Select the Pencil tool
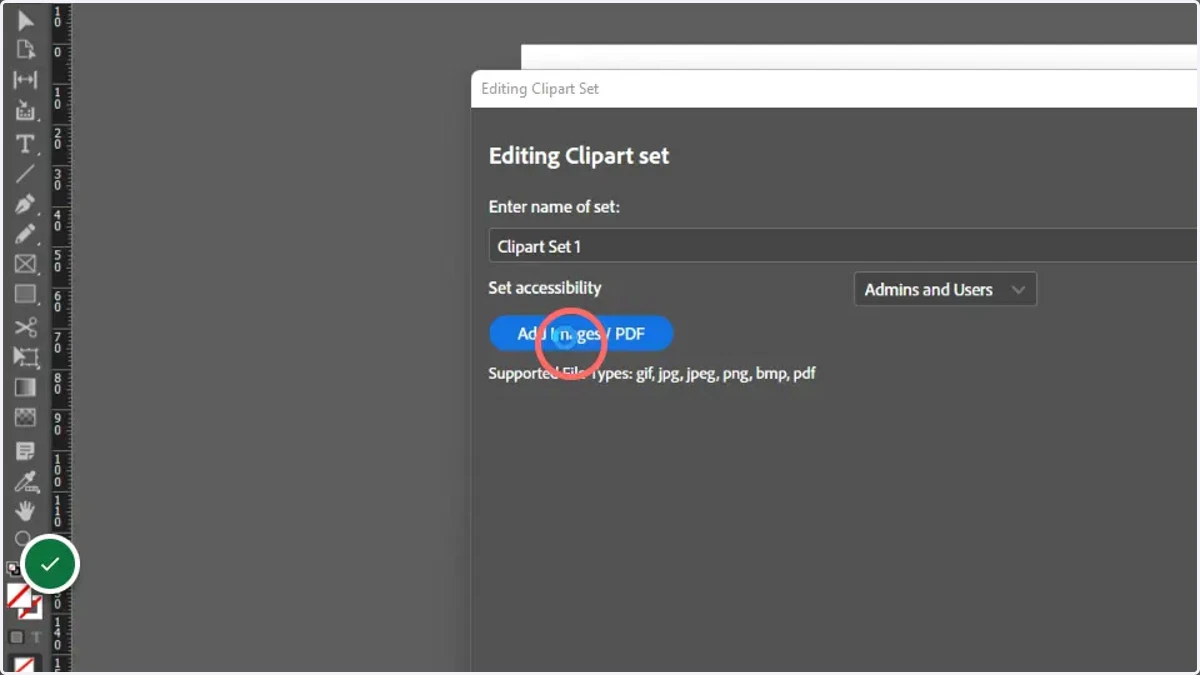This screenshot has height=675, width=1200. tap(25, 234)
